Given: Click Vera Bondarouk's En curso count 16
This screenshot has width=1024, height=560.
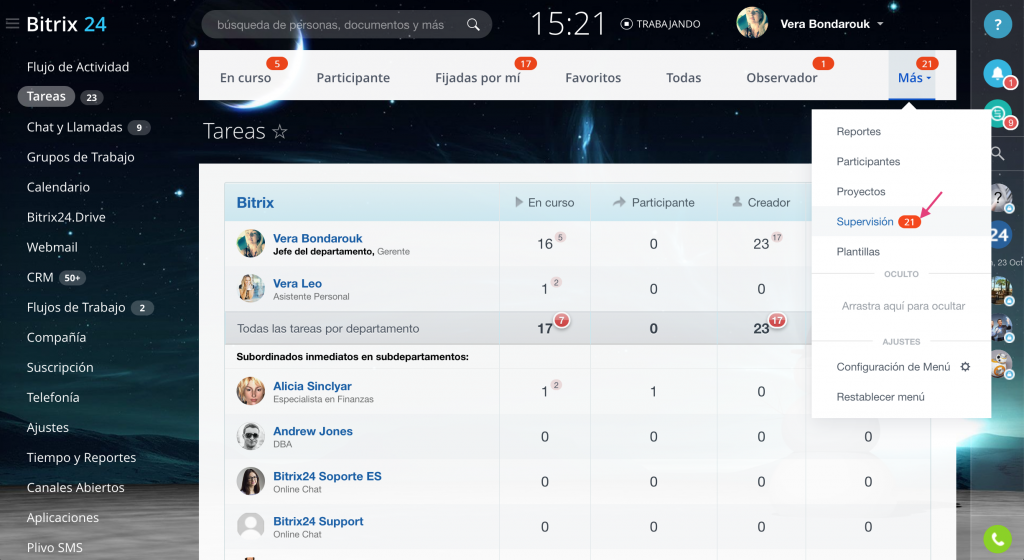Looking at the screenshot, I should [x=545, y=244].
